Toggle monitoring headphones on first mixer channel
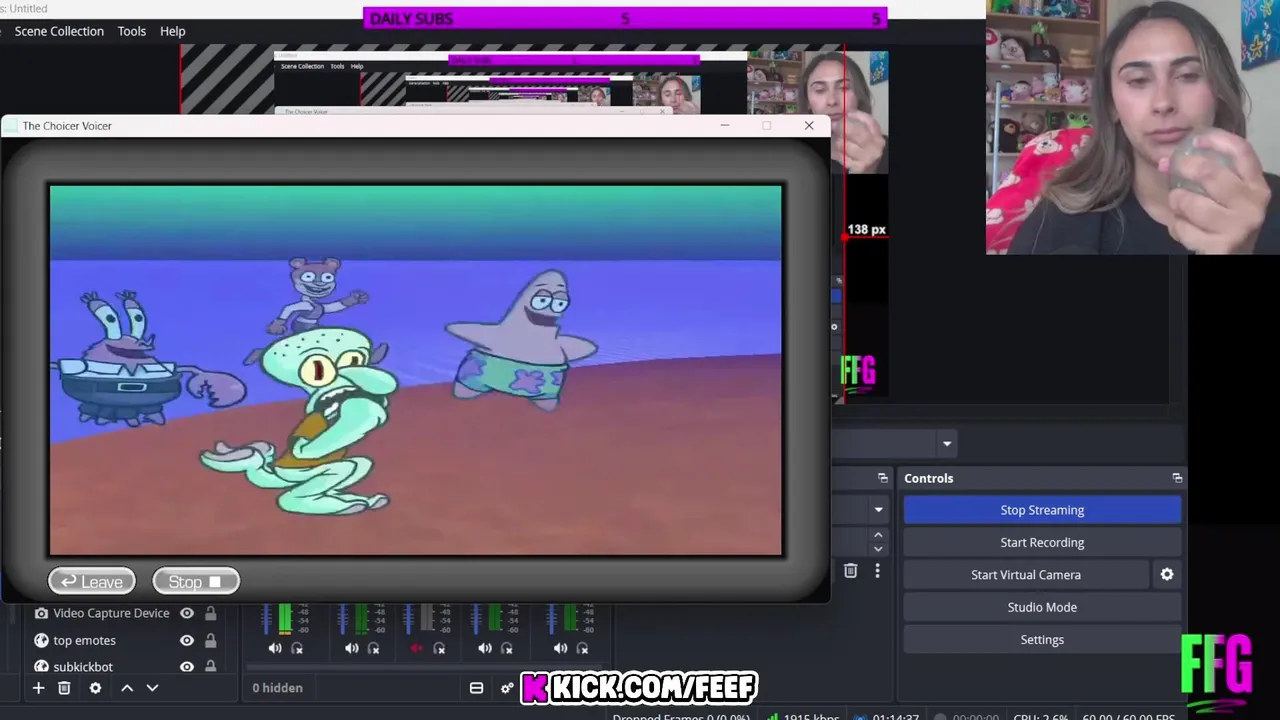The height and width of the screenshot is (720, 1280). tap(297, 648)
